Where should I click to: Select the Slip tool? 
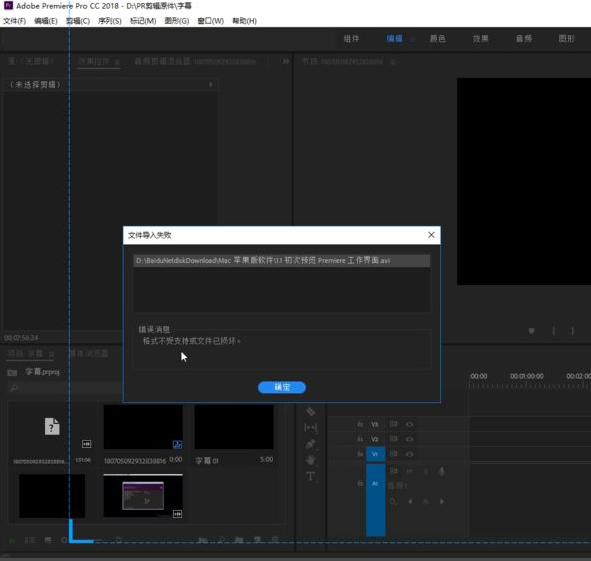click(x=310, y=428)
